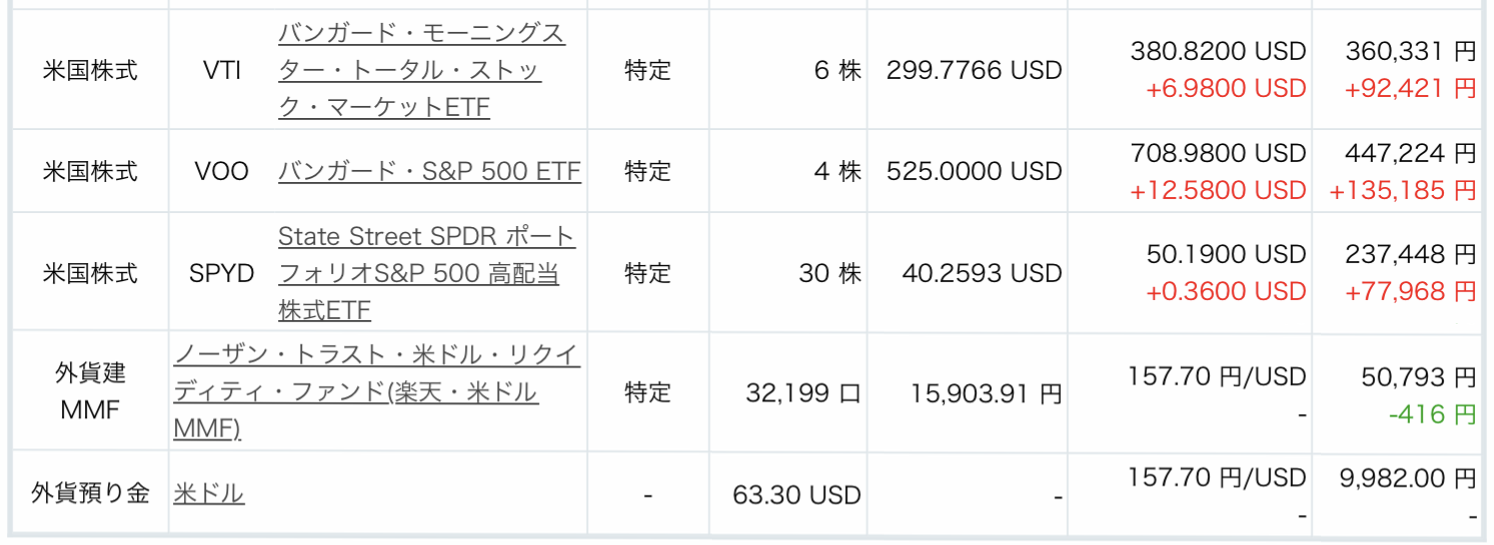
Task: Open the ノーザン・トラスト 米ドル MMF fund link
Action: pyautogui.click(x=377, y=391)
